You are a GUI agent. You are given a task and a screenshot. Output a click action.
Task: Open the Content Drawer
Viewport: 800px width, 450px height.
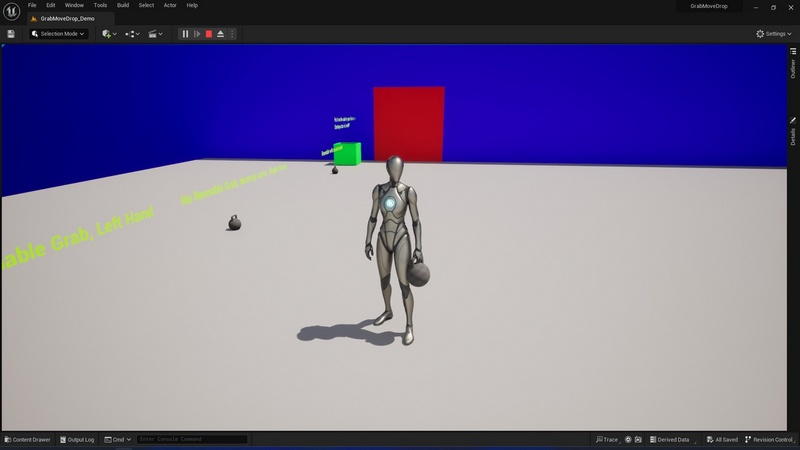point(27,440)
